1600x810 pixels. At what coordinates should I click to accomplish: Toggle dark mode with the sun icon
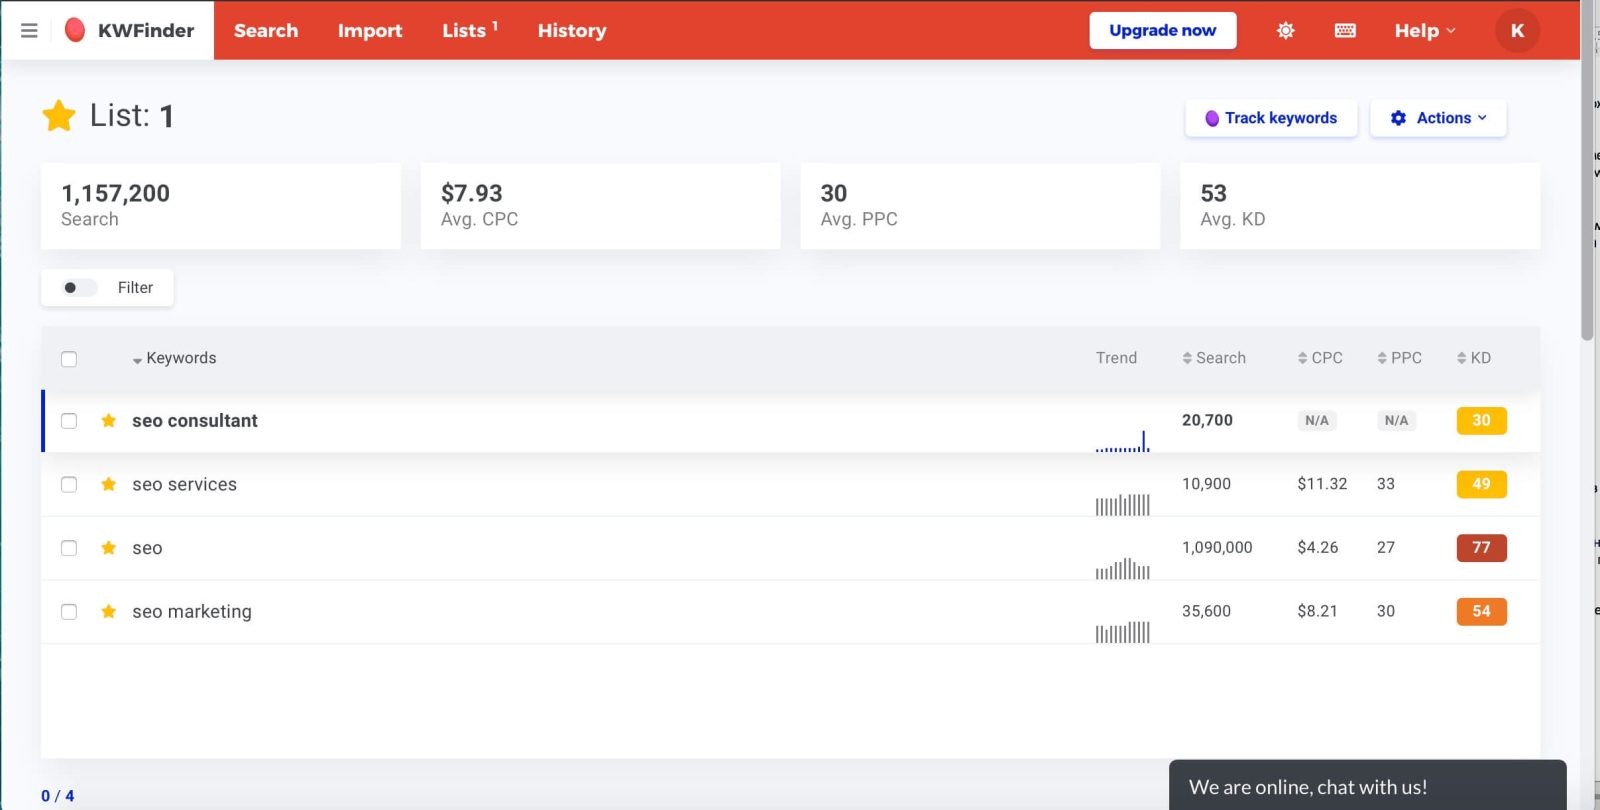1285,31
